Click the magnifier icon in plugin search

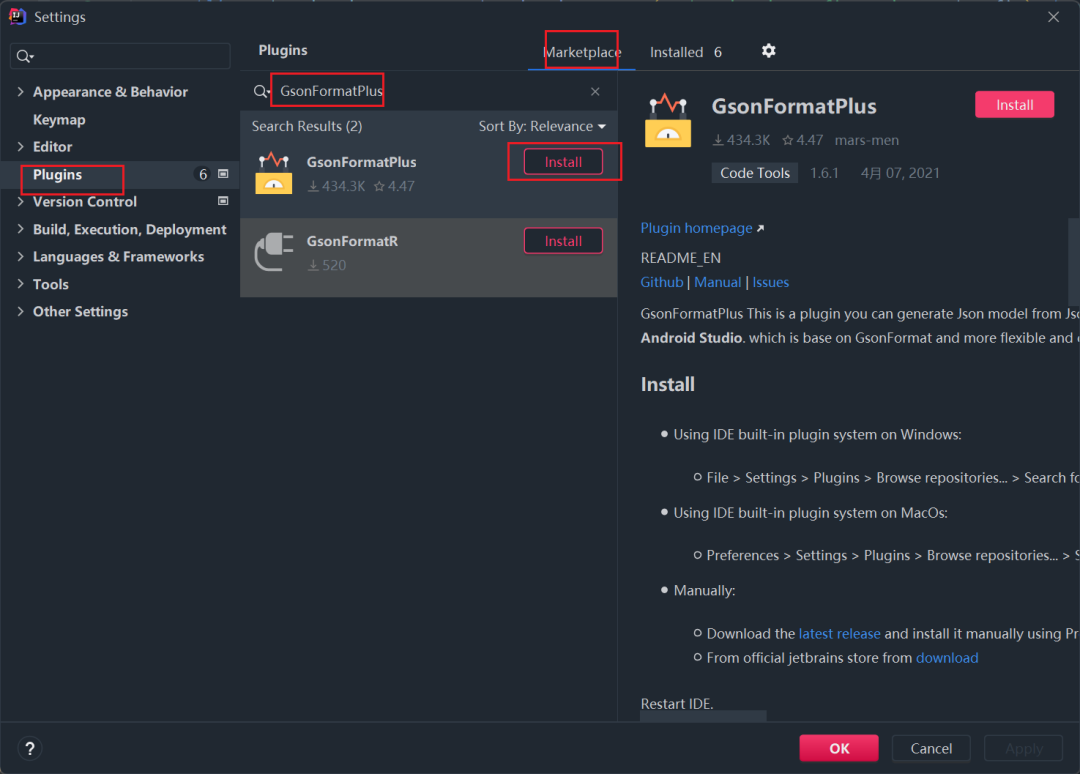[x=261, y=92]
